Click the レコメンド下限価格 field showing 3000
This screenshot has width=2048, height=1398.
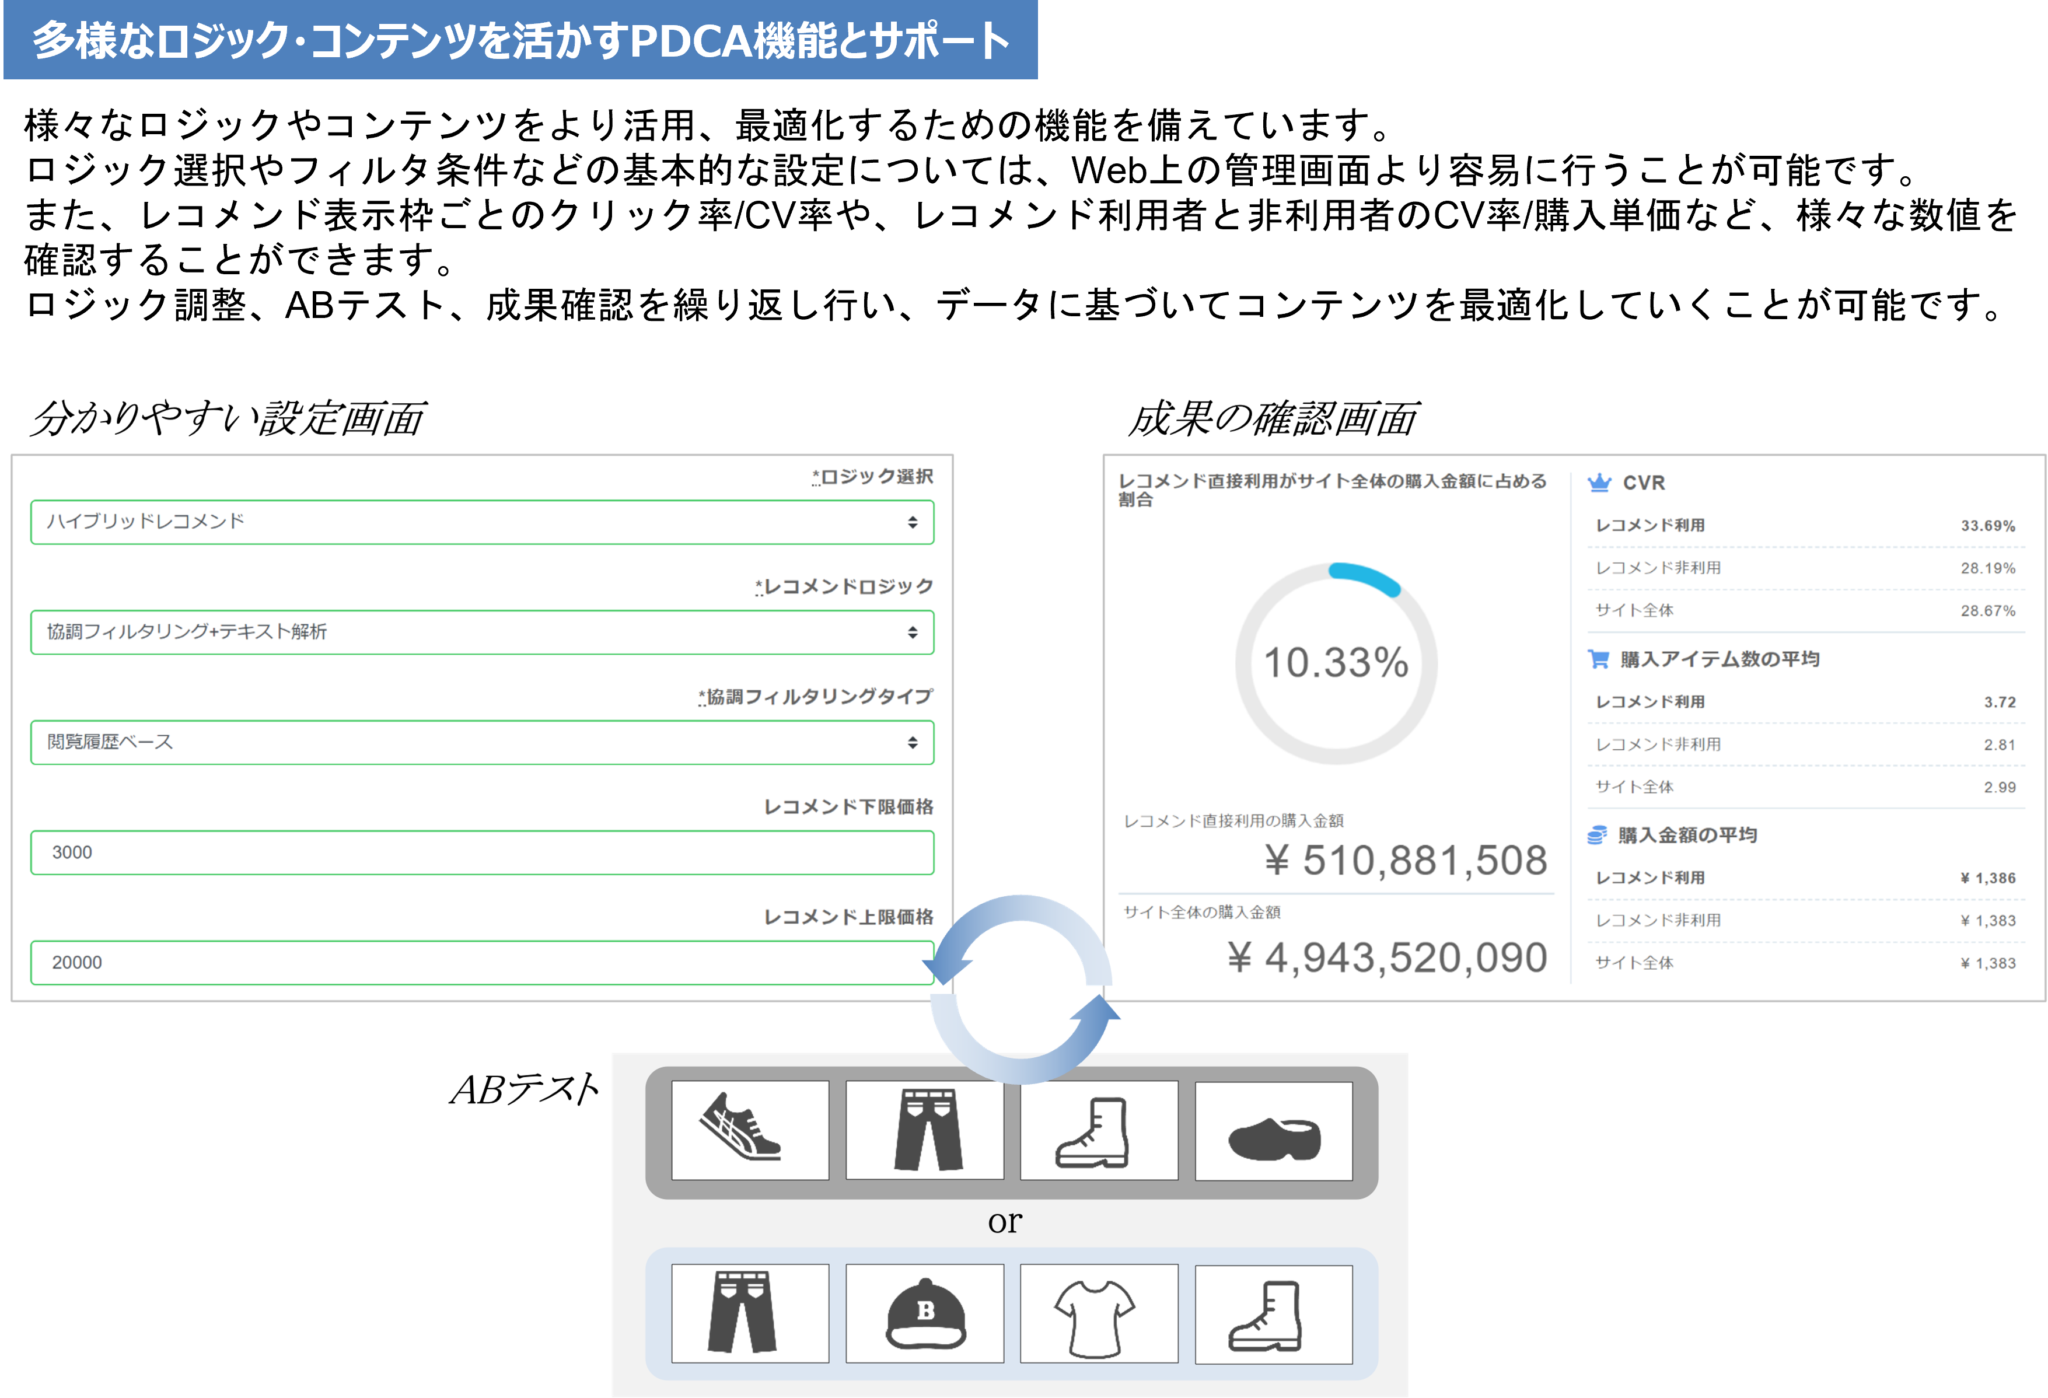coord(482,852)
